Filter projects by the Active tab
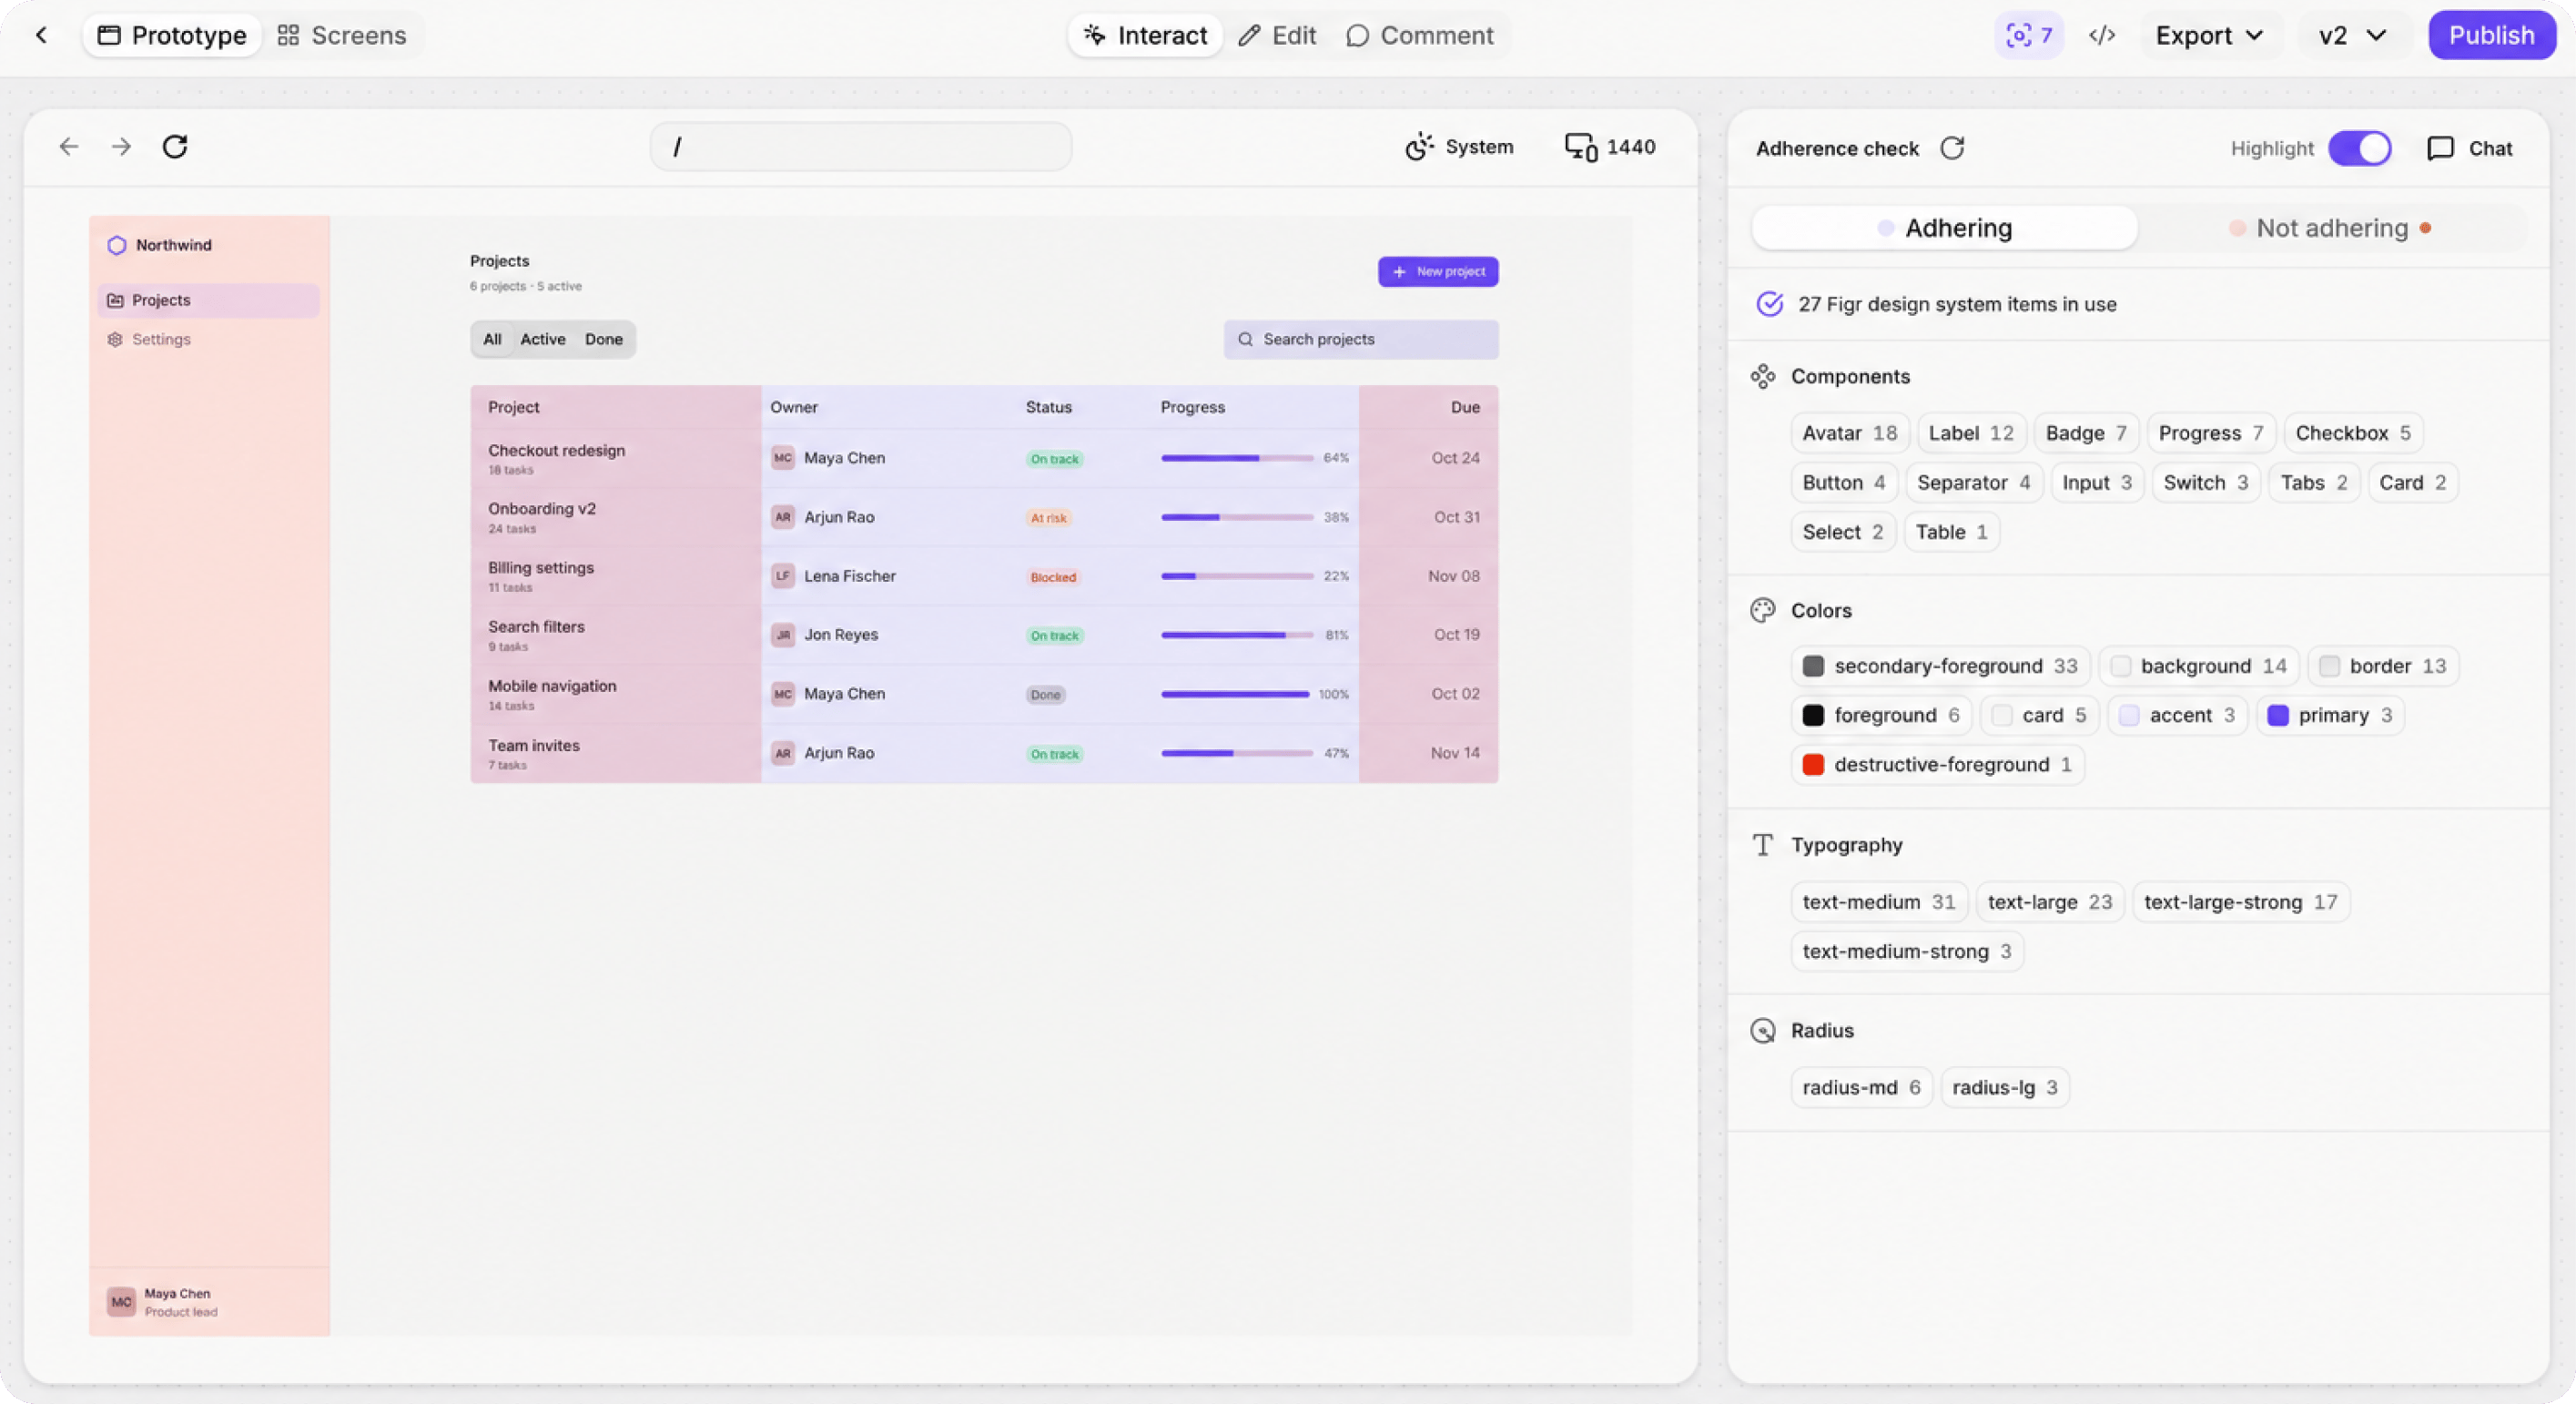The image size is (2576, 1404). 543,339
